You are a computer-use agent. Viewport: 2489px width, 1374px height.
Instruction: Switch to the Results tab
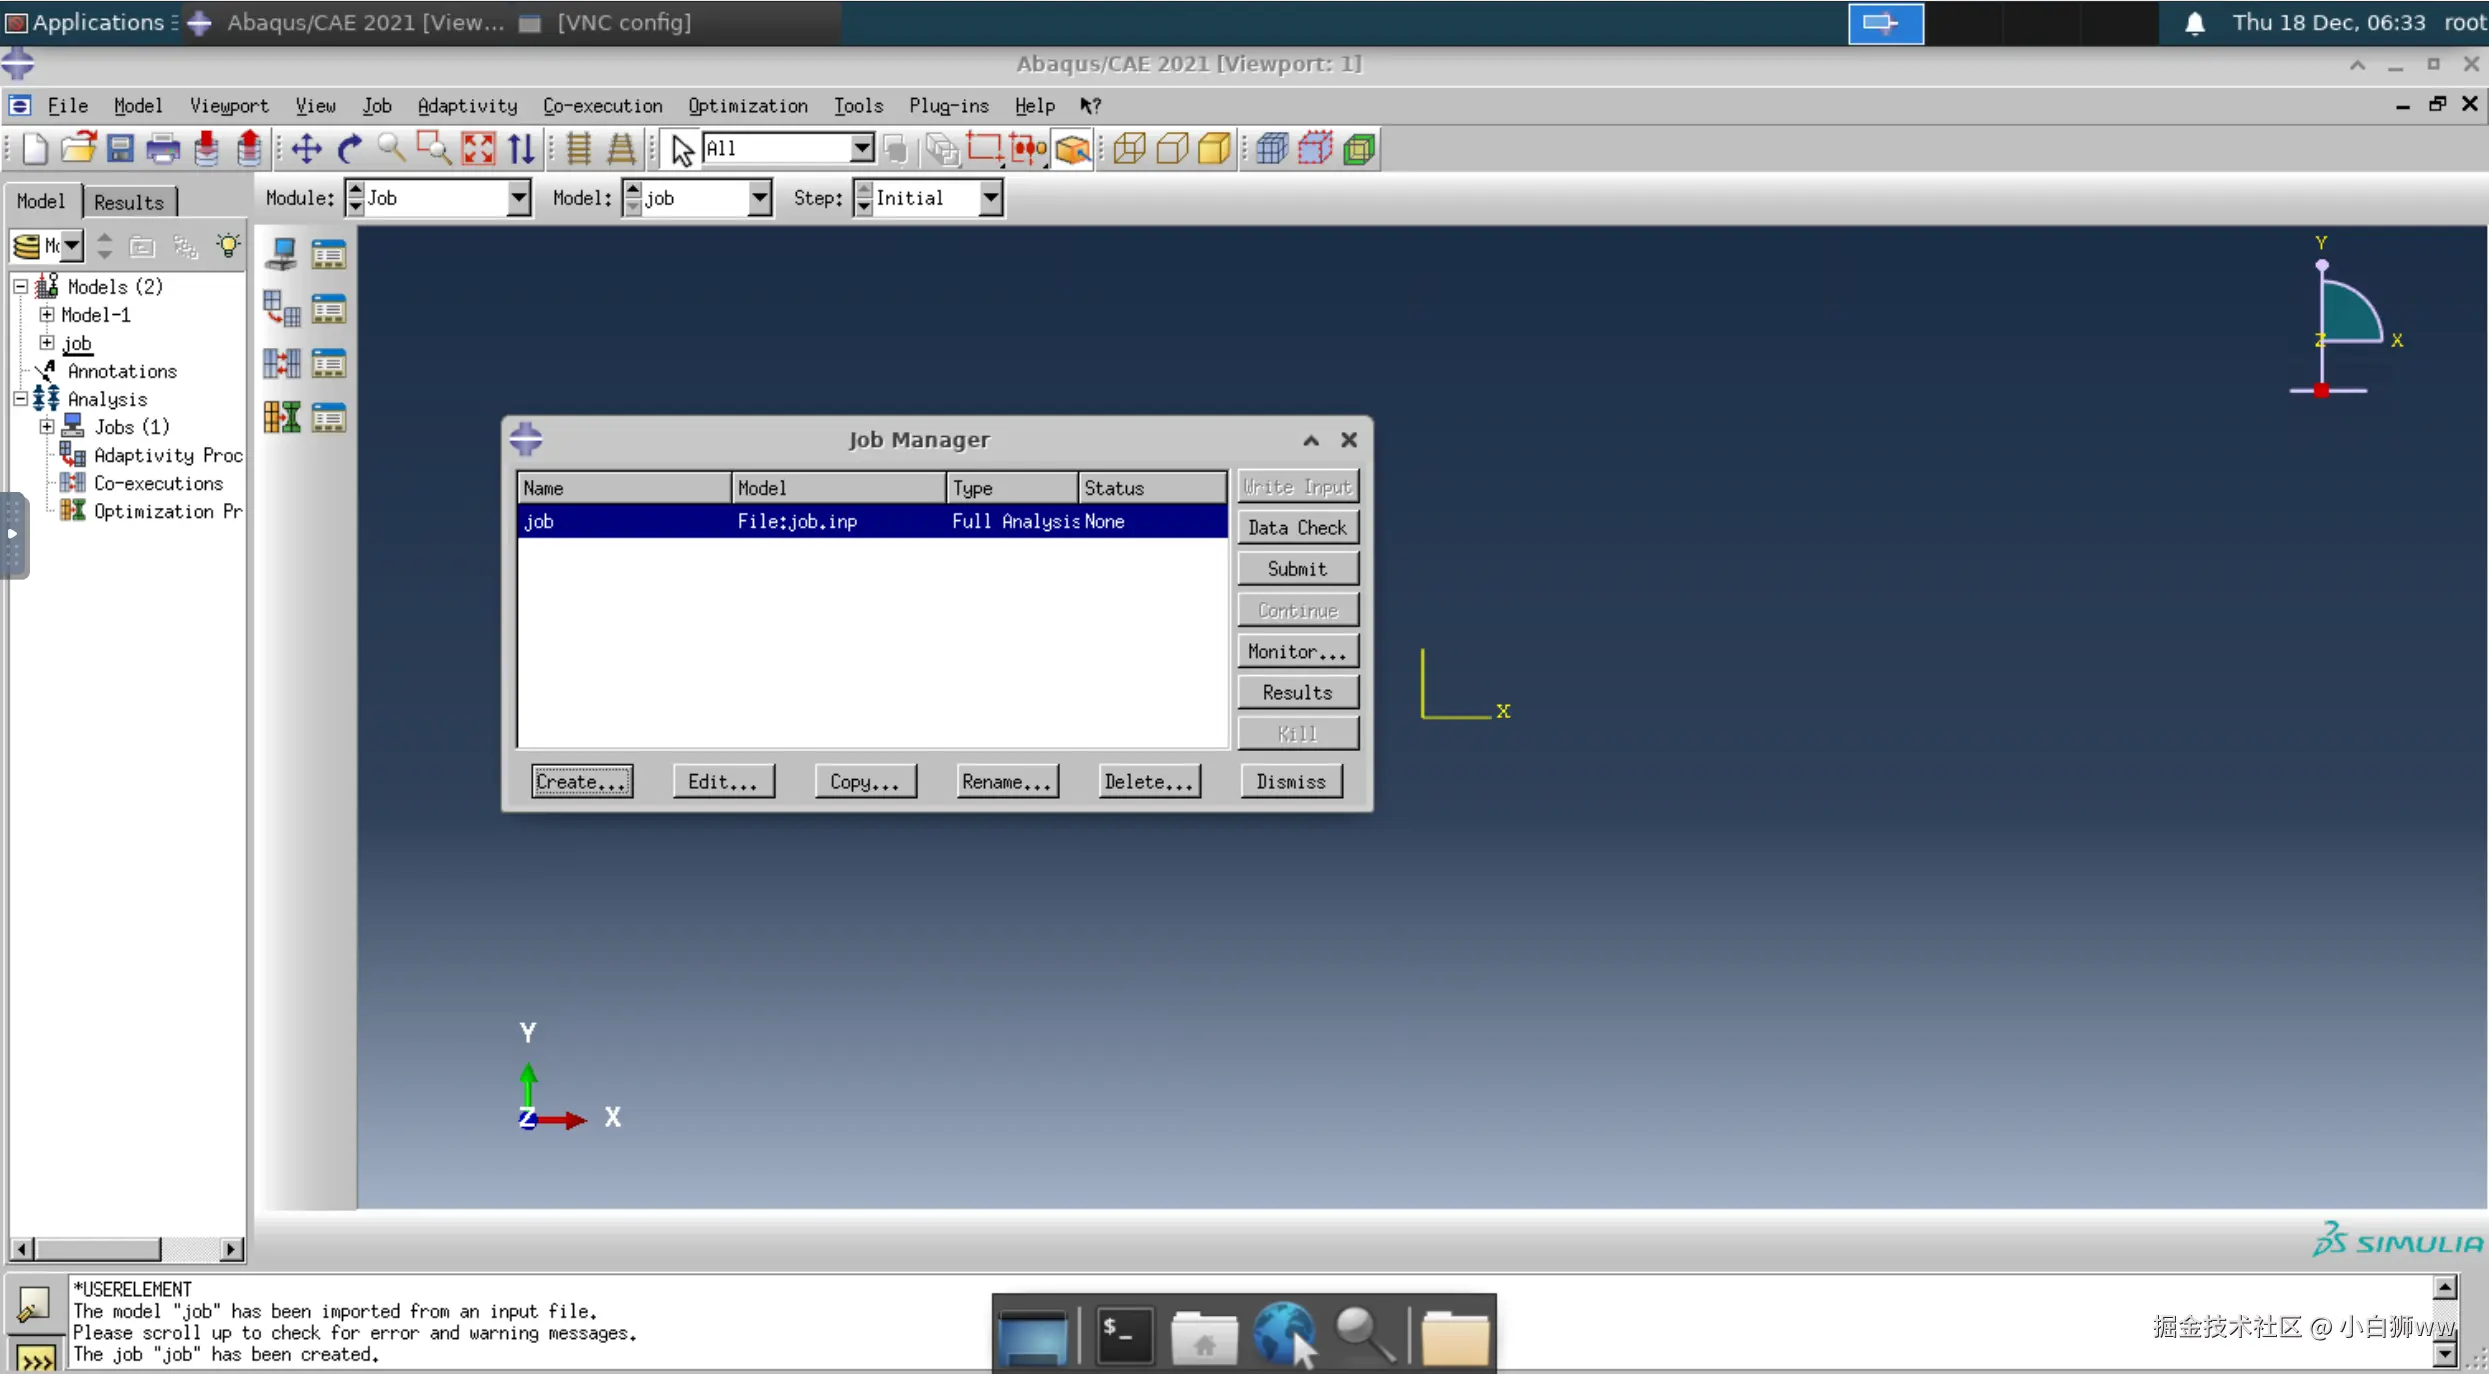pos(128,202)
